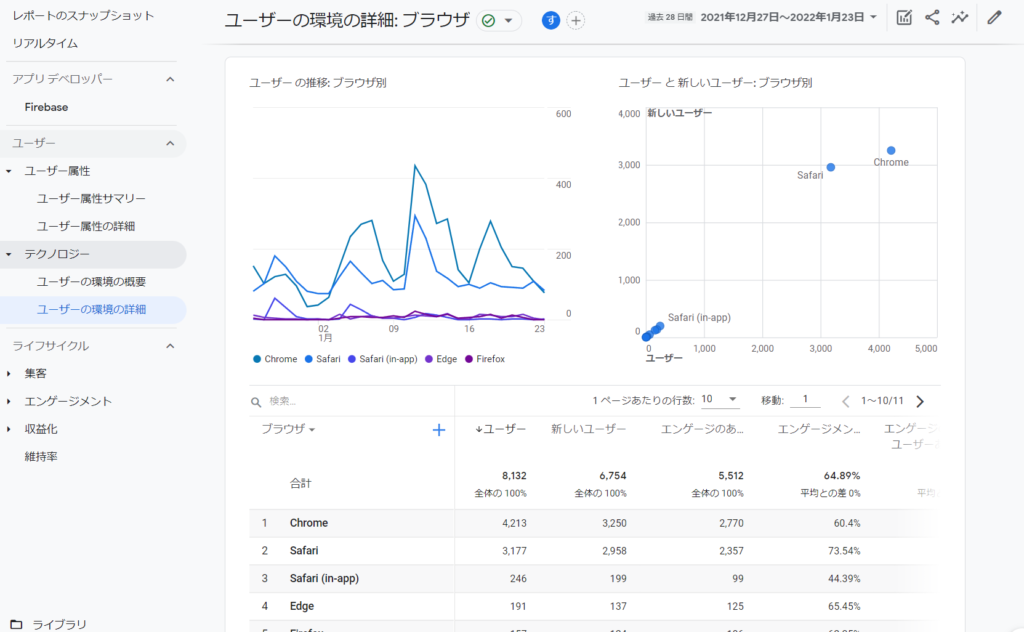This screenshot has width=1024, height=632.
Task: Sort table by 新しいユーザー column
Action: (x=588, y=429)
